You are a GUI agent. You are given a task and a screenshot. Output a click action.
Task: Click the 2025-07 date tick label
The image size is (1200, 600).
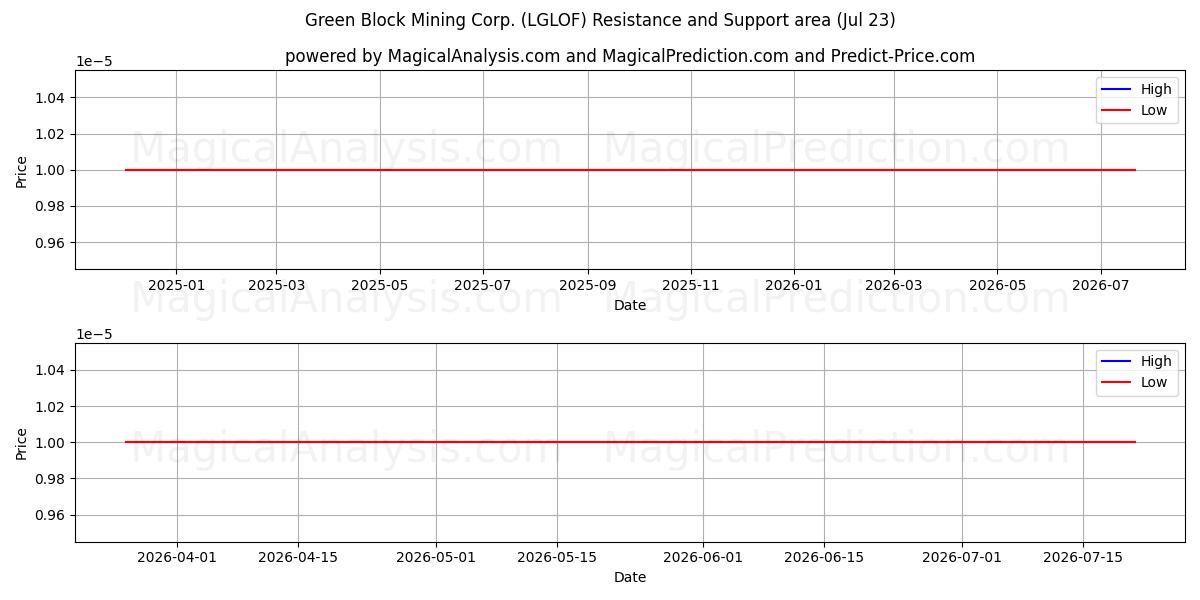click(x=483, y=285)
